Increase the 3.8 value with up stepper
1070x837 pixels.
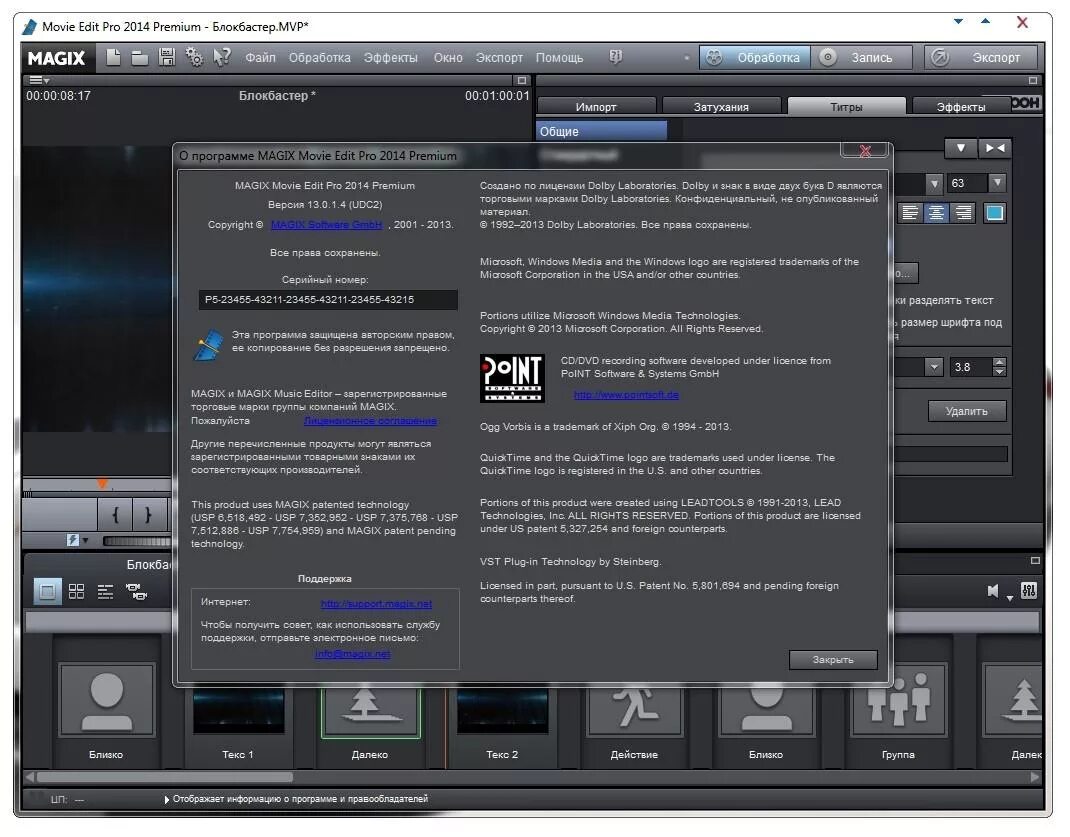[999, 362]
